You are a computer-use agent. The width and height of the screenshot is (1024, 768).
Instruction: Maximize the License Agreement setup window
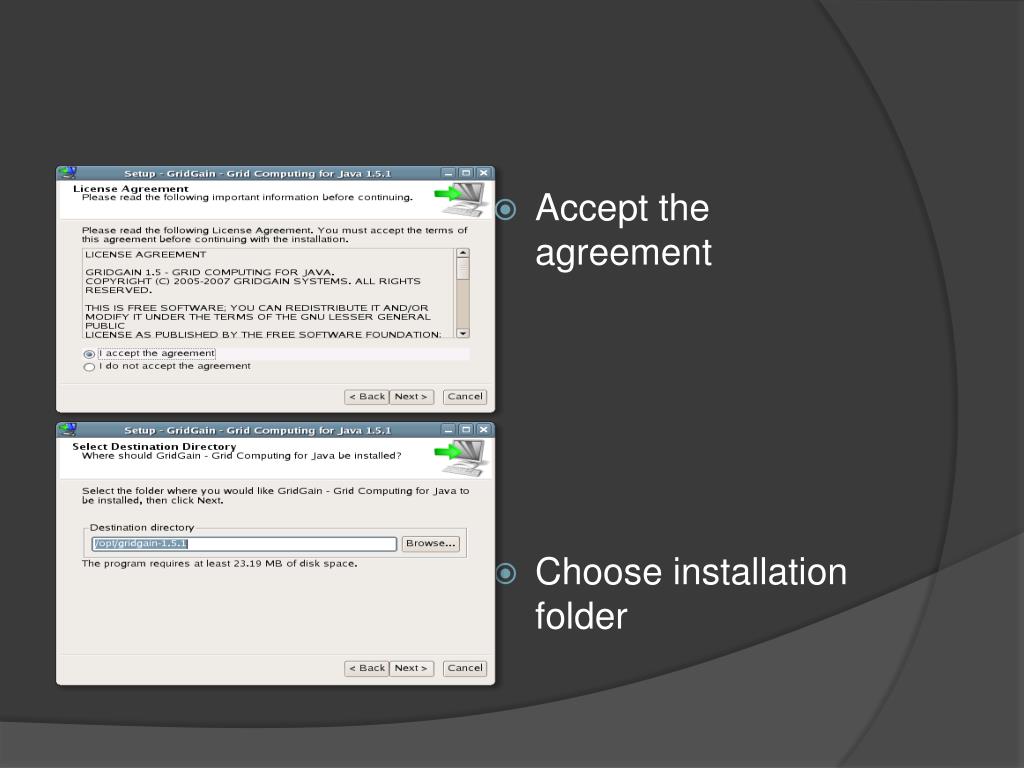coord(466,173)
